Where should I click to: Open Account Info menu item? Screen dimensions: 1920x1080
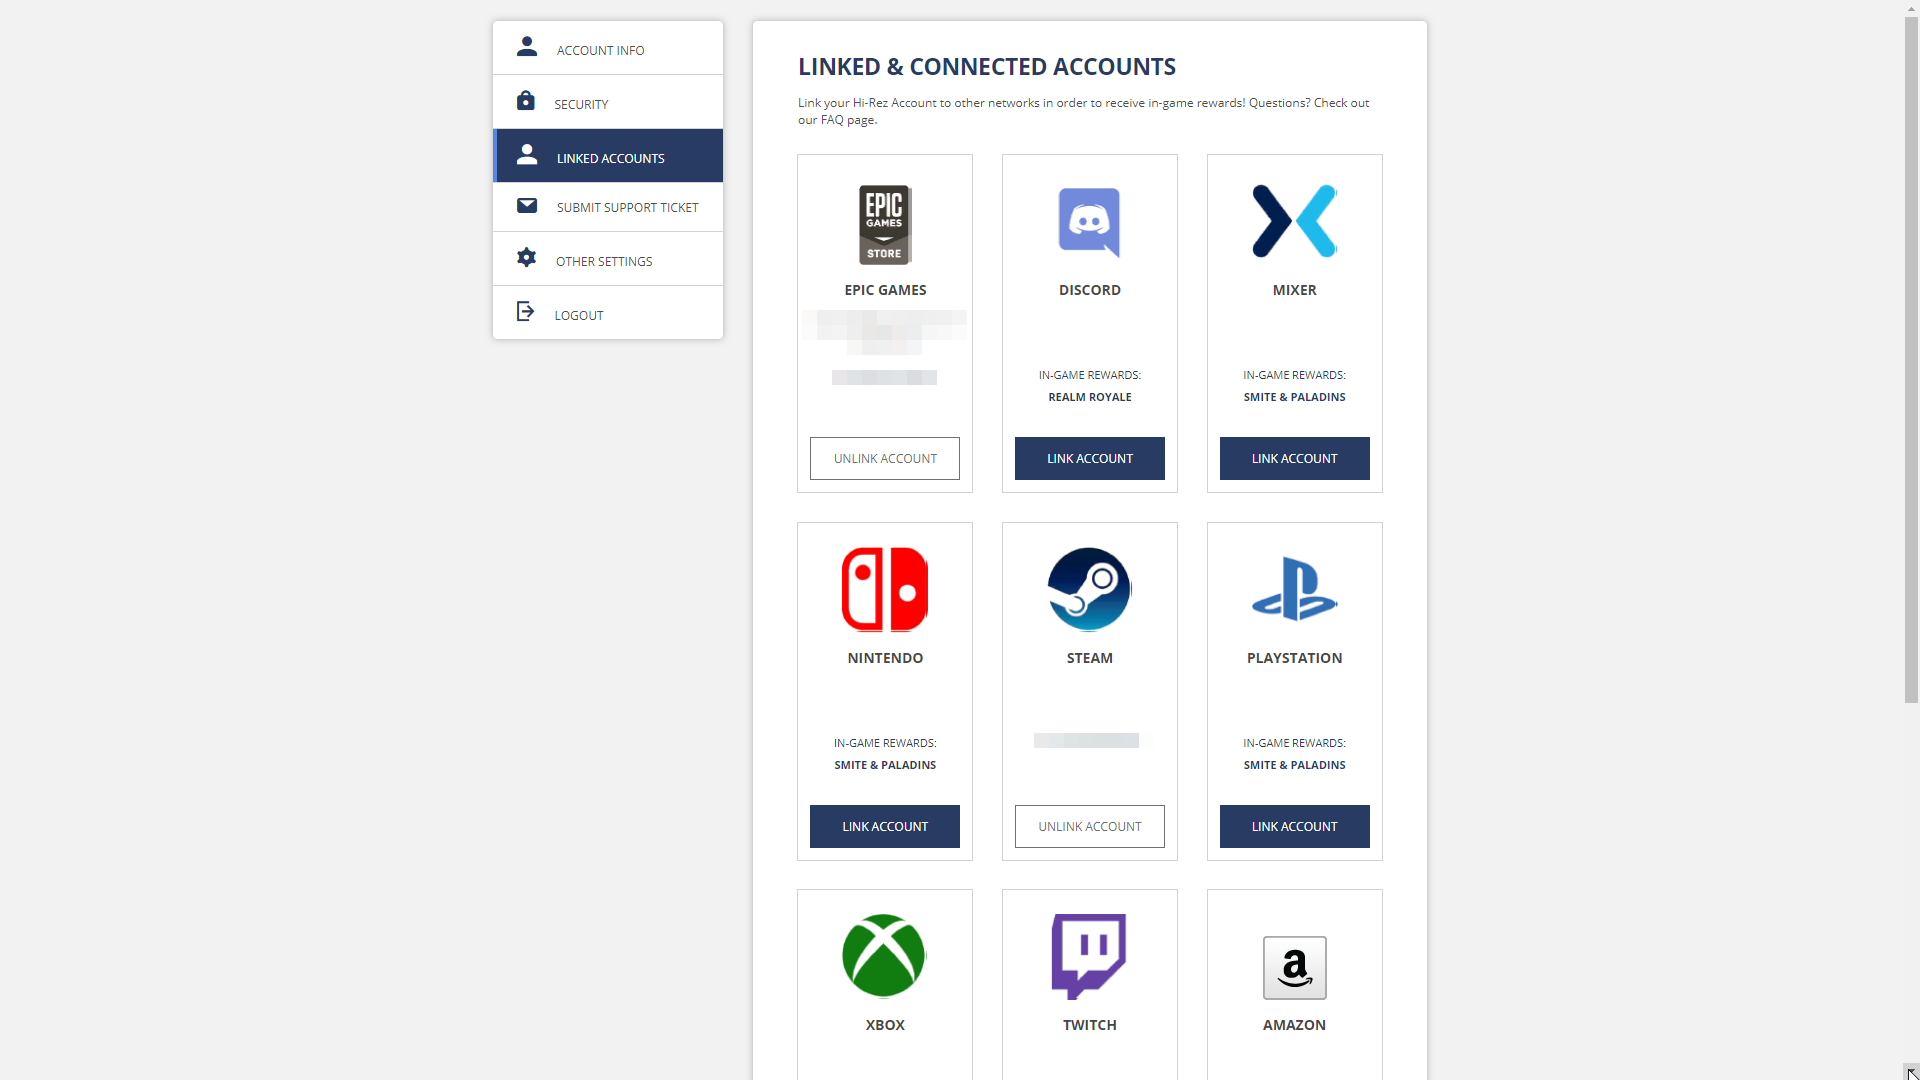[608, 49]
